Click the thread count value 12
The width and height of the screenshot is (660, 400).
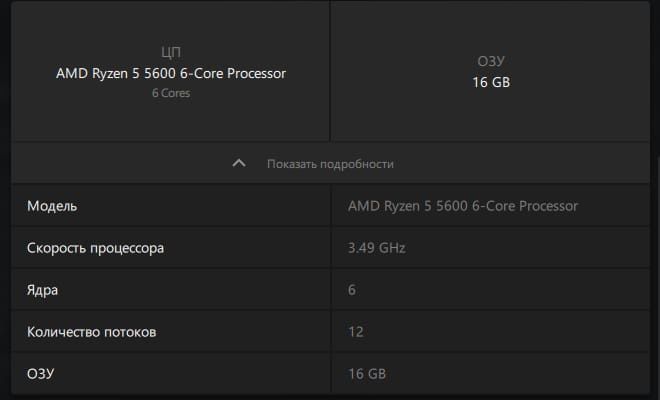(x=356, y=332)
